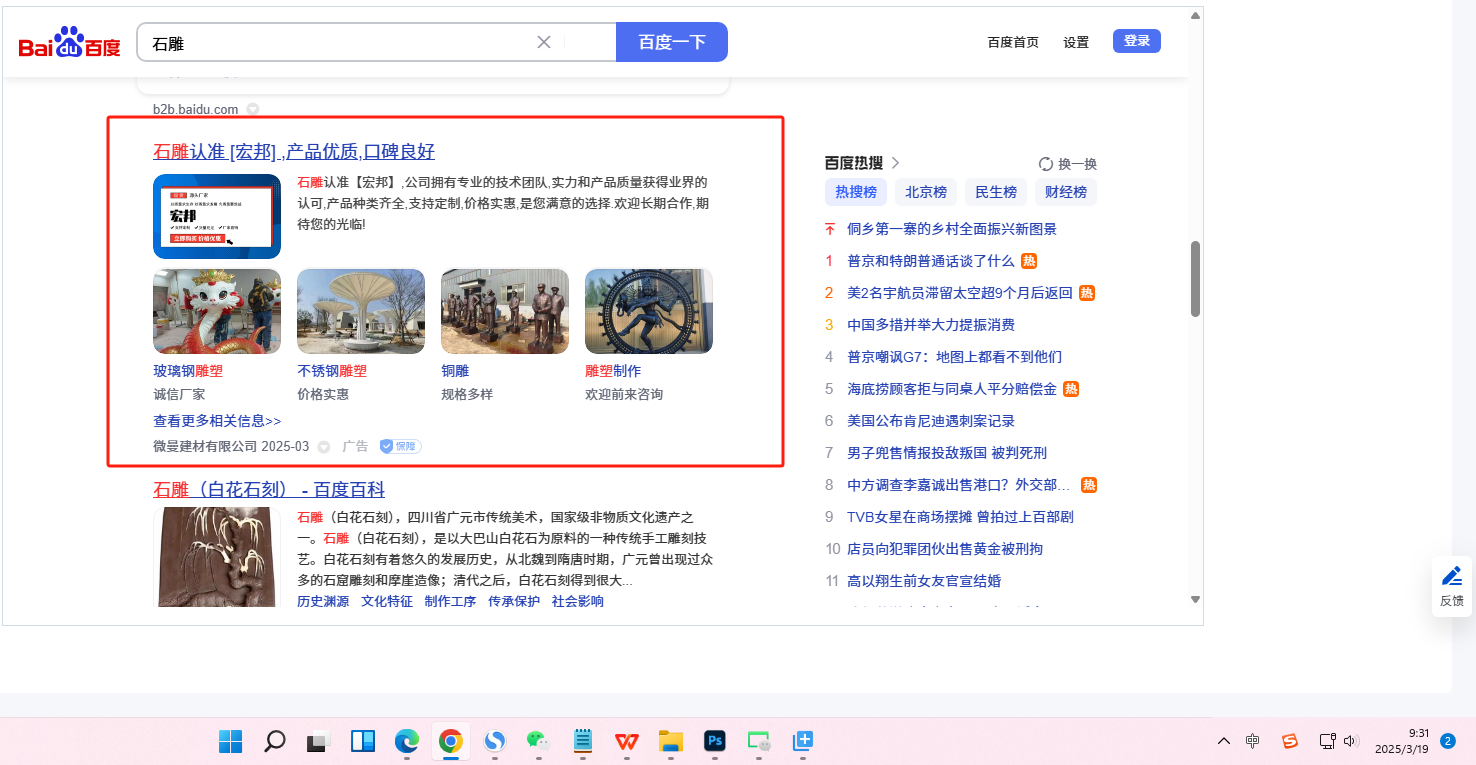Expand the hidden system tray icons chevron
Image resolution: width=1476 pixels, height=765 pixels.
click(1224, 741)
